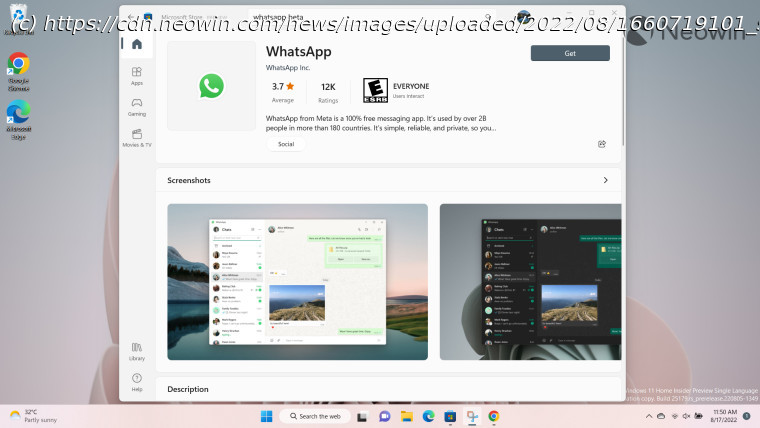Click the Get button for WhatsApp
The height and width of the screenshot is (428, 760).
570,53
